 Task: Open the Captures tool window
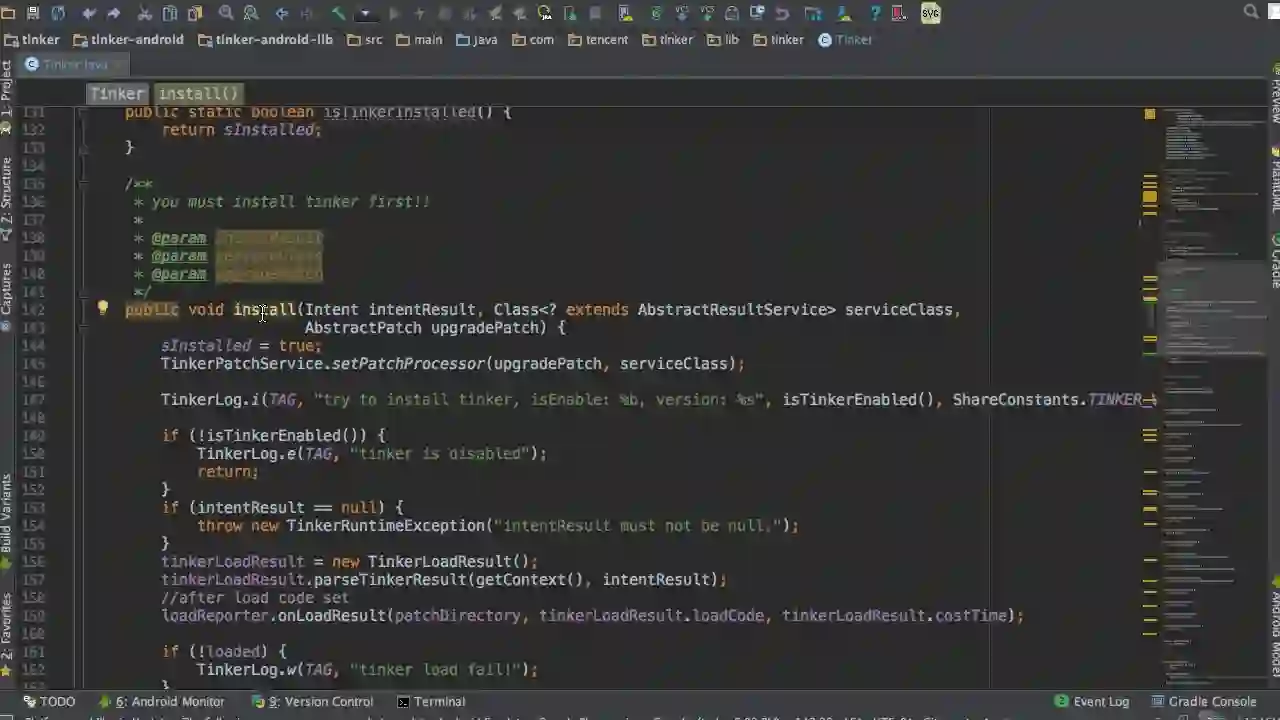click(x=6, y=295)
